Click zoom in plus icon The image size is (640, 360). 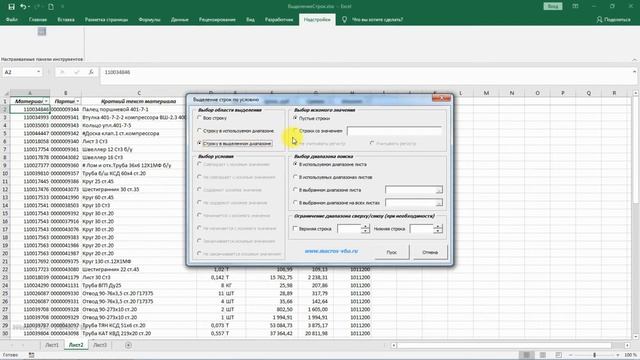pos(618,355)
